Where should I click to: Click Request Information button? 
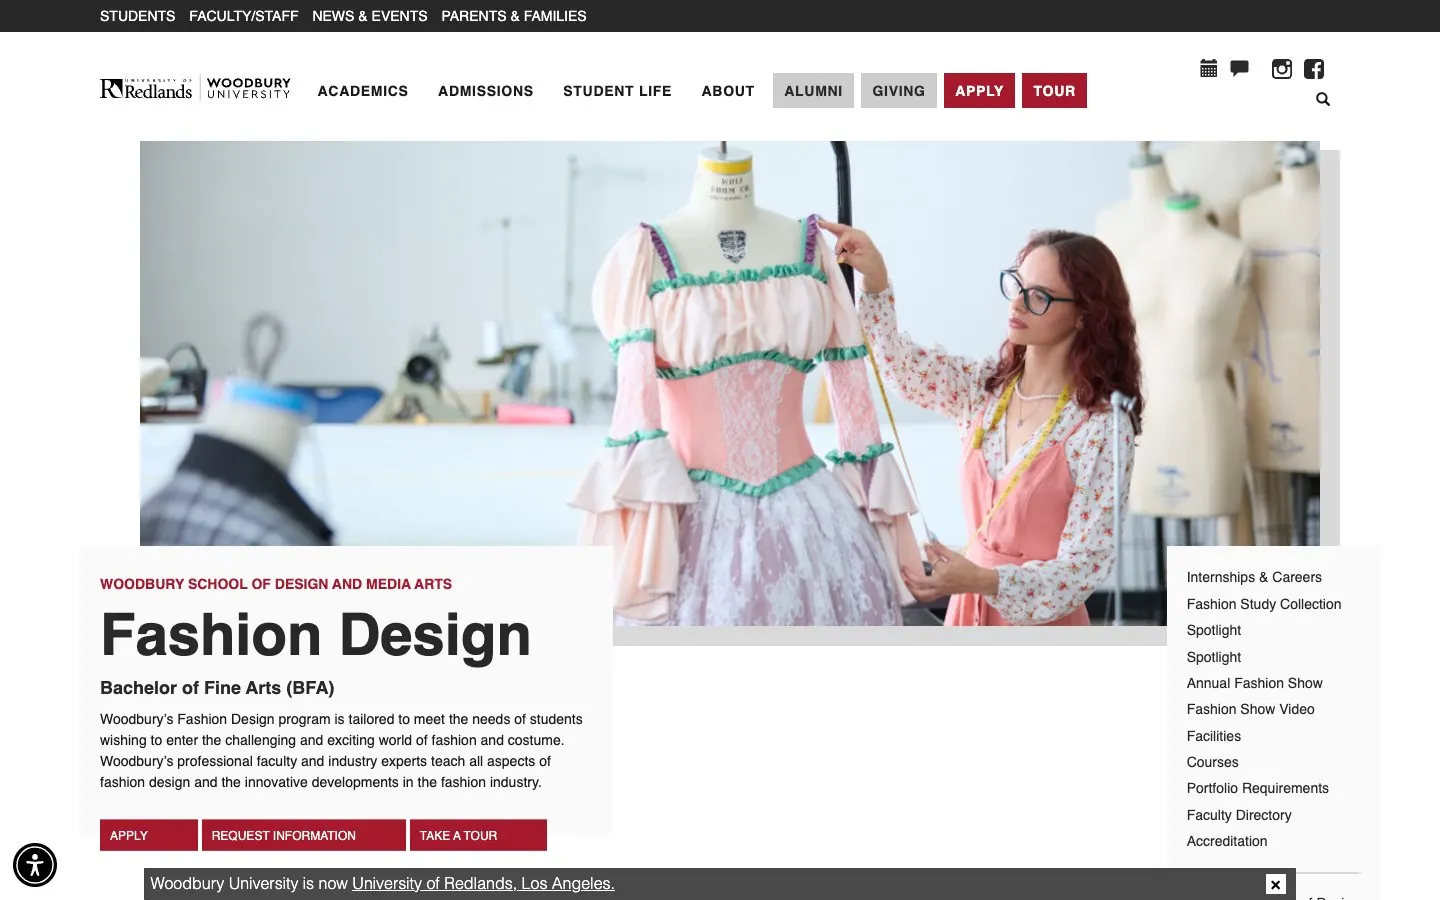304,835
